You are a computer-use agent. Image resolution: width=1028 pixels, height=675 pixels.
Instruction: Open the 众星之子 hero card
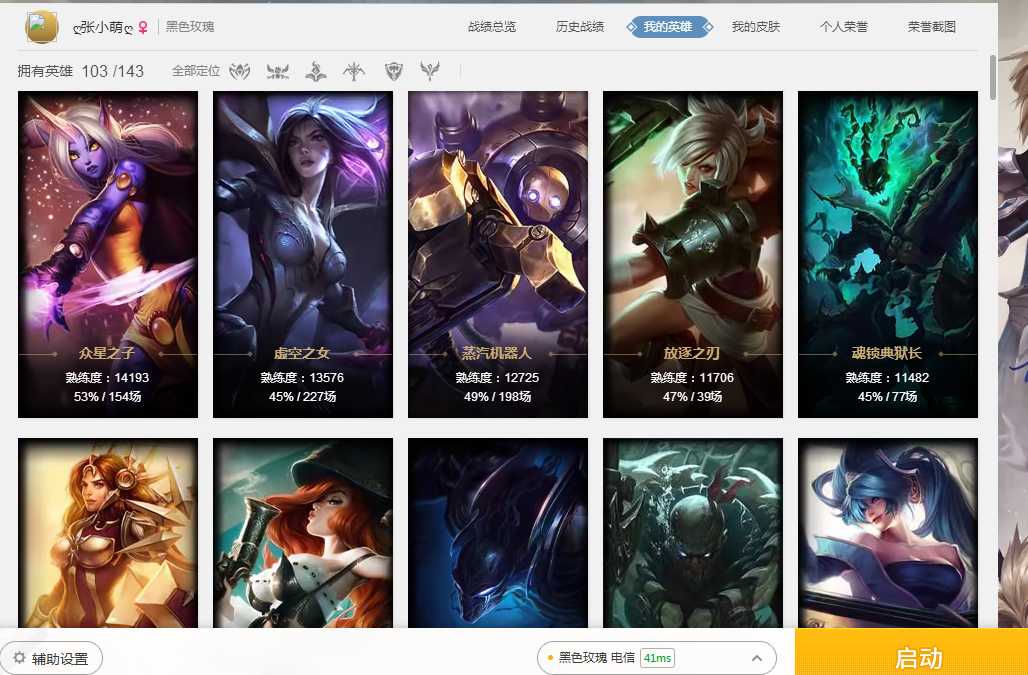coord(108,254)
